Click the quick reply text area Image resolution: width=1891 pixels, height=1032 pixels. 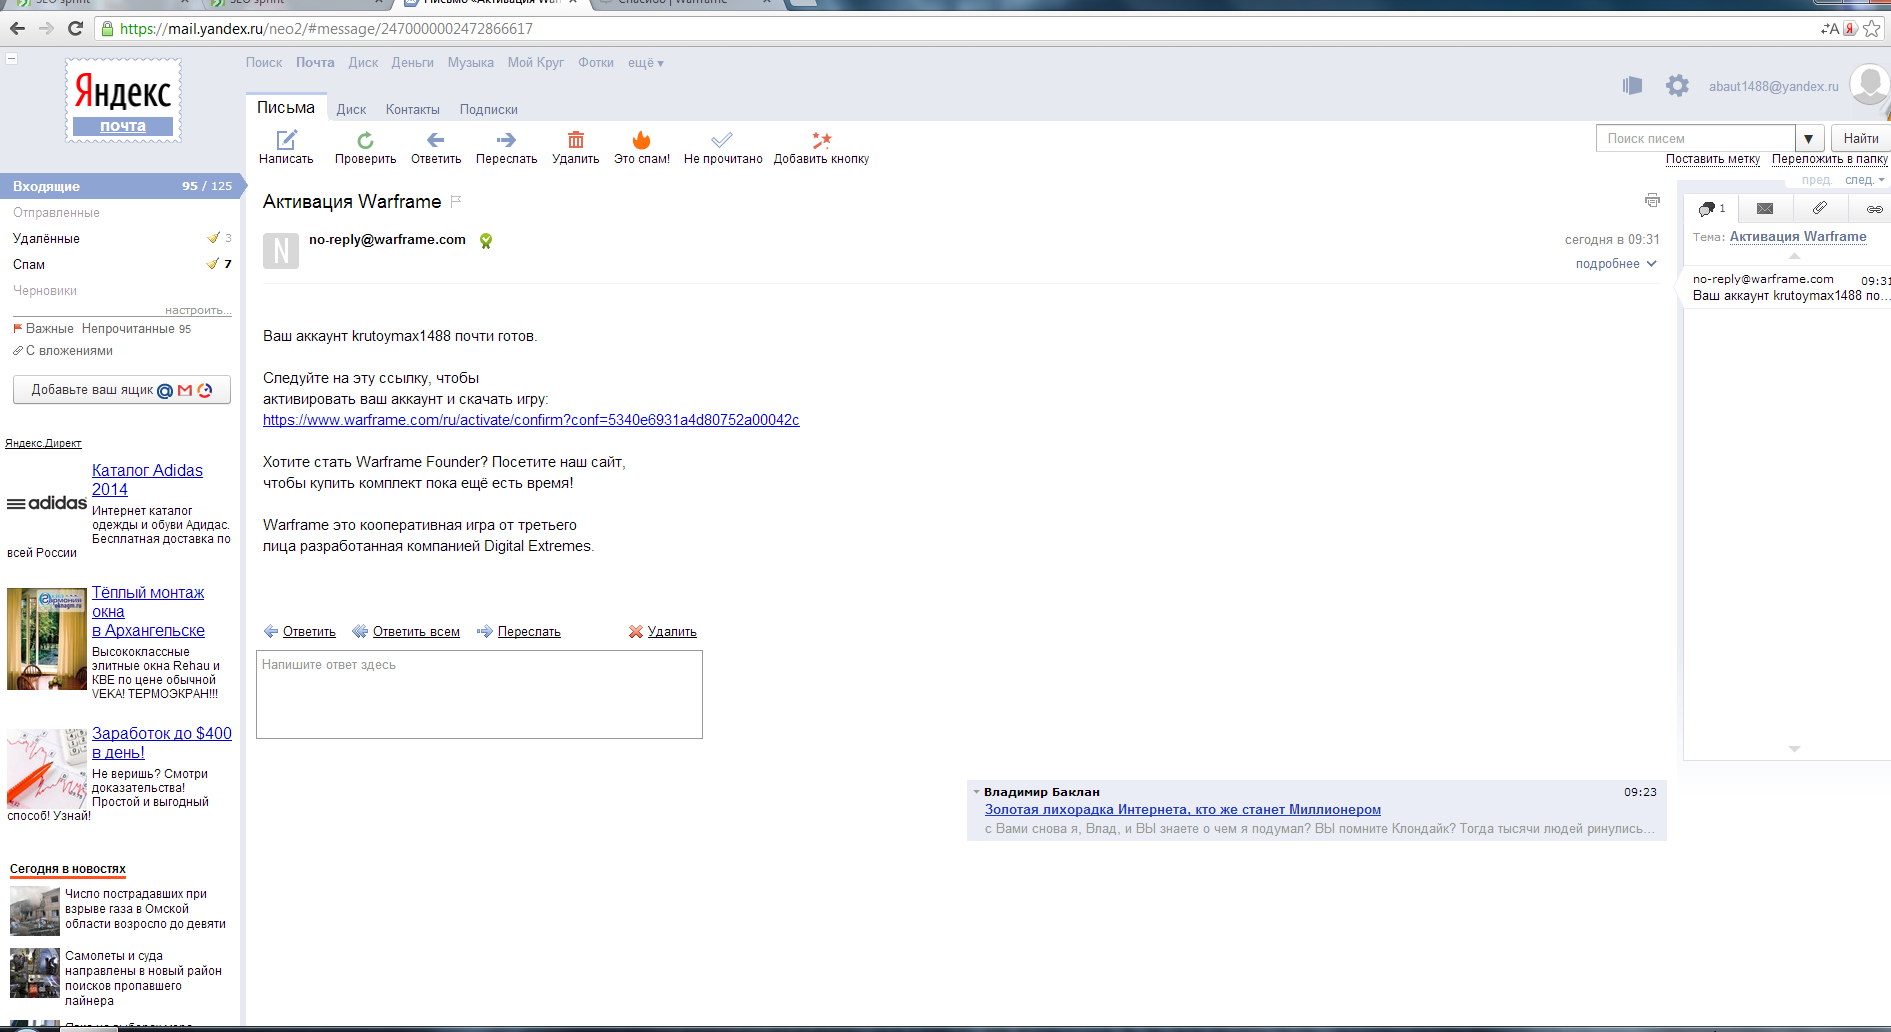[479, 695]
